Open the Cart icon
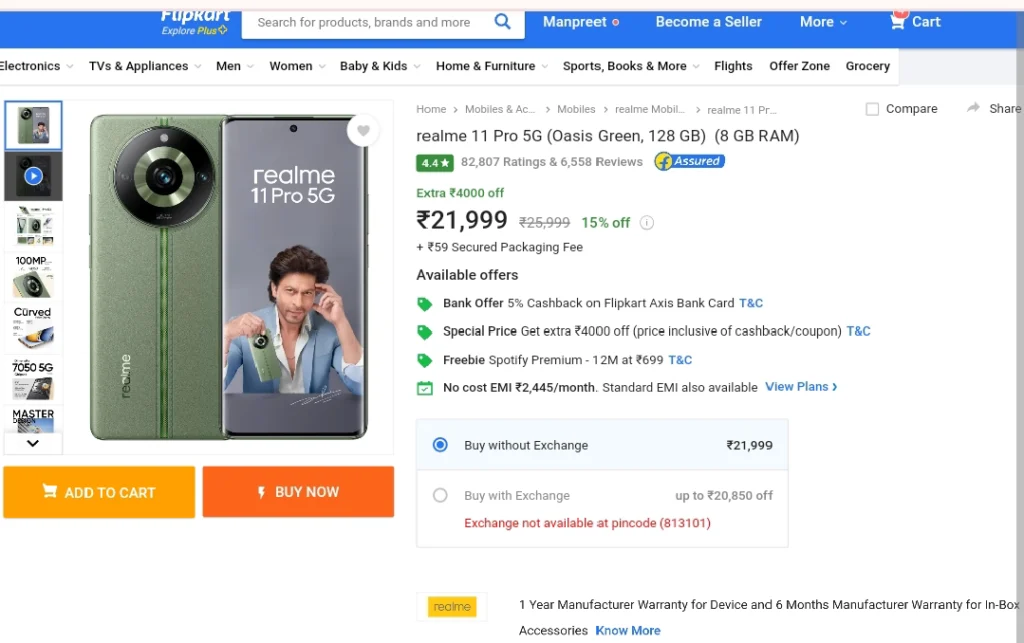This screenshot has width=1024, height=643. pyautogui.click(x=898, y=21)
